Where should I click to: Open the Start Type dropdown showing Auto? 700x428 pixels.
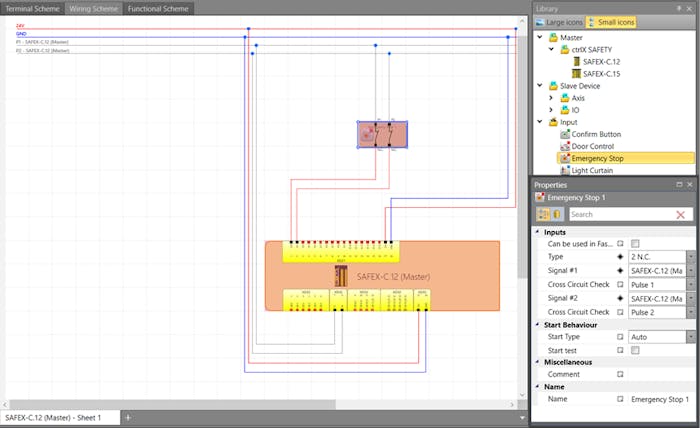tap(691, 337)
